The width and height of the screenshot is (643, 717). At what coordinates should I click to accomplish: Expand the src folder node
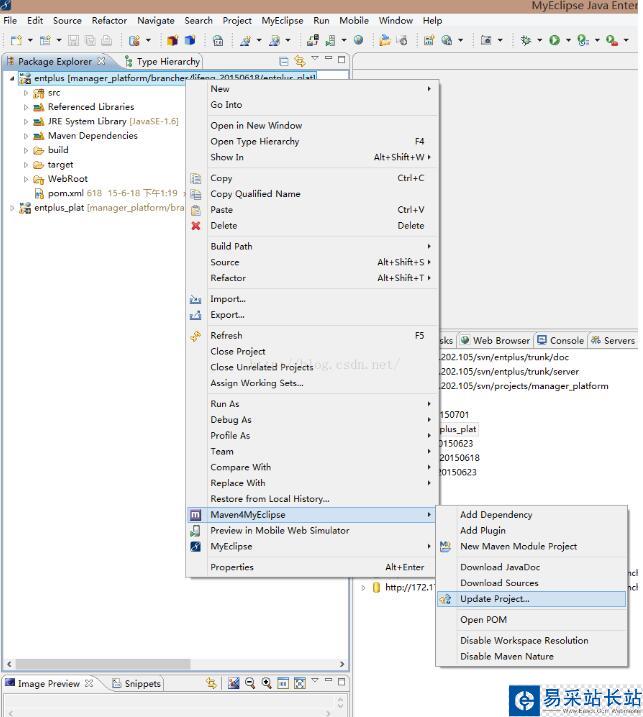[x=26, y=93]
